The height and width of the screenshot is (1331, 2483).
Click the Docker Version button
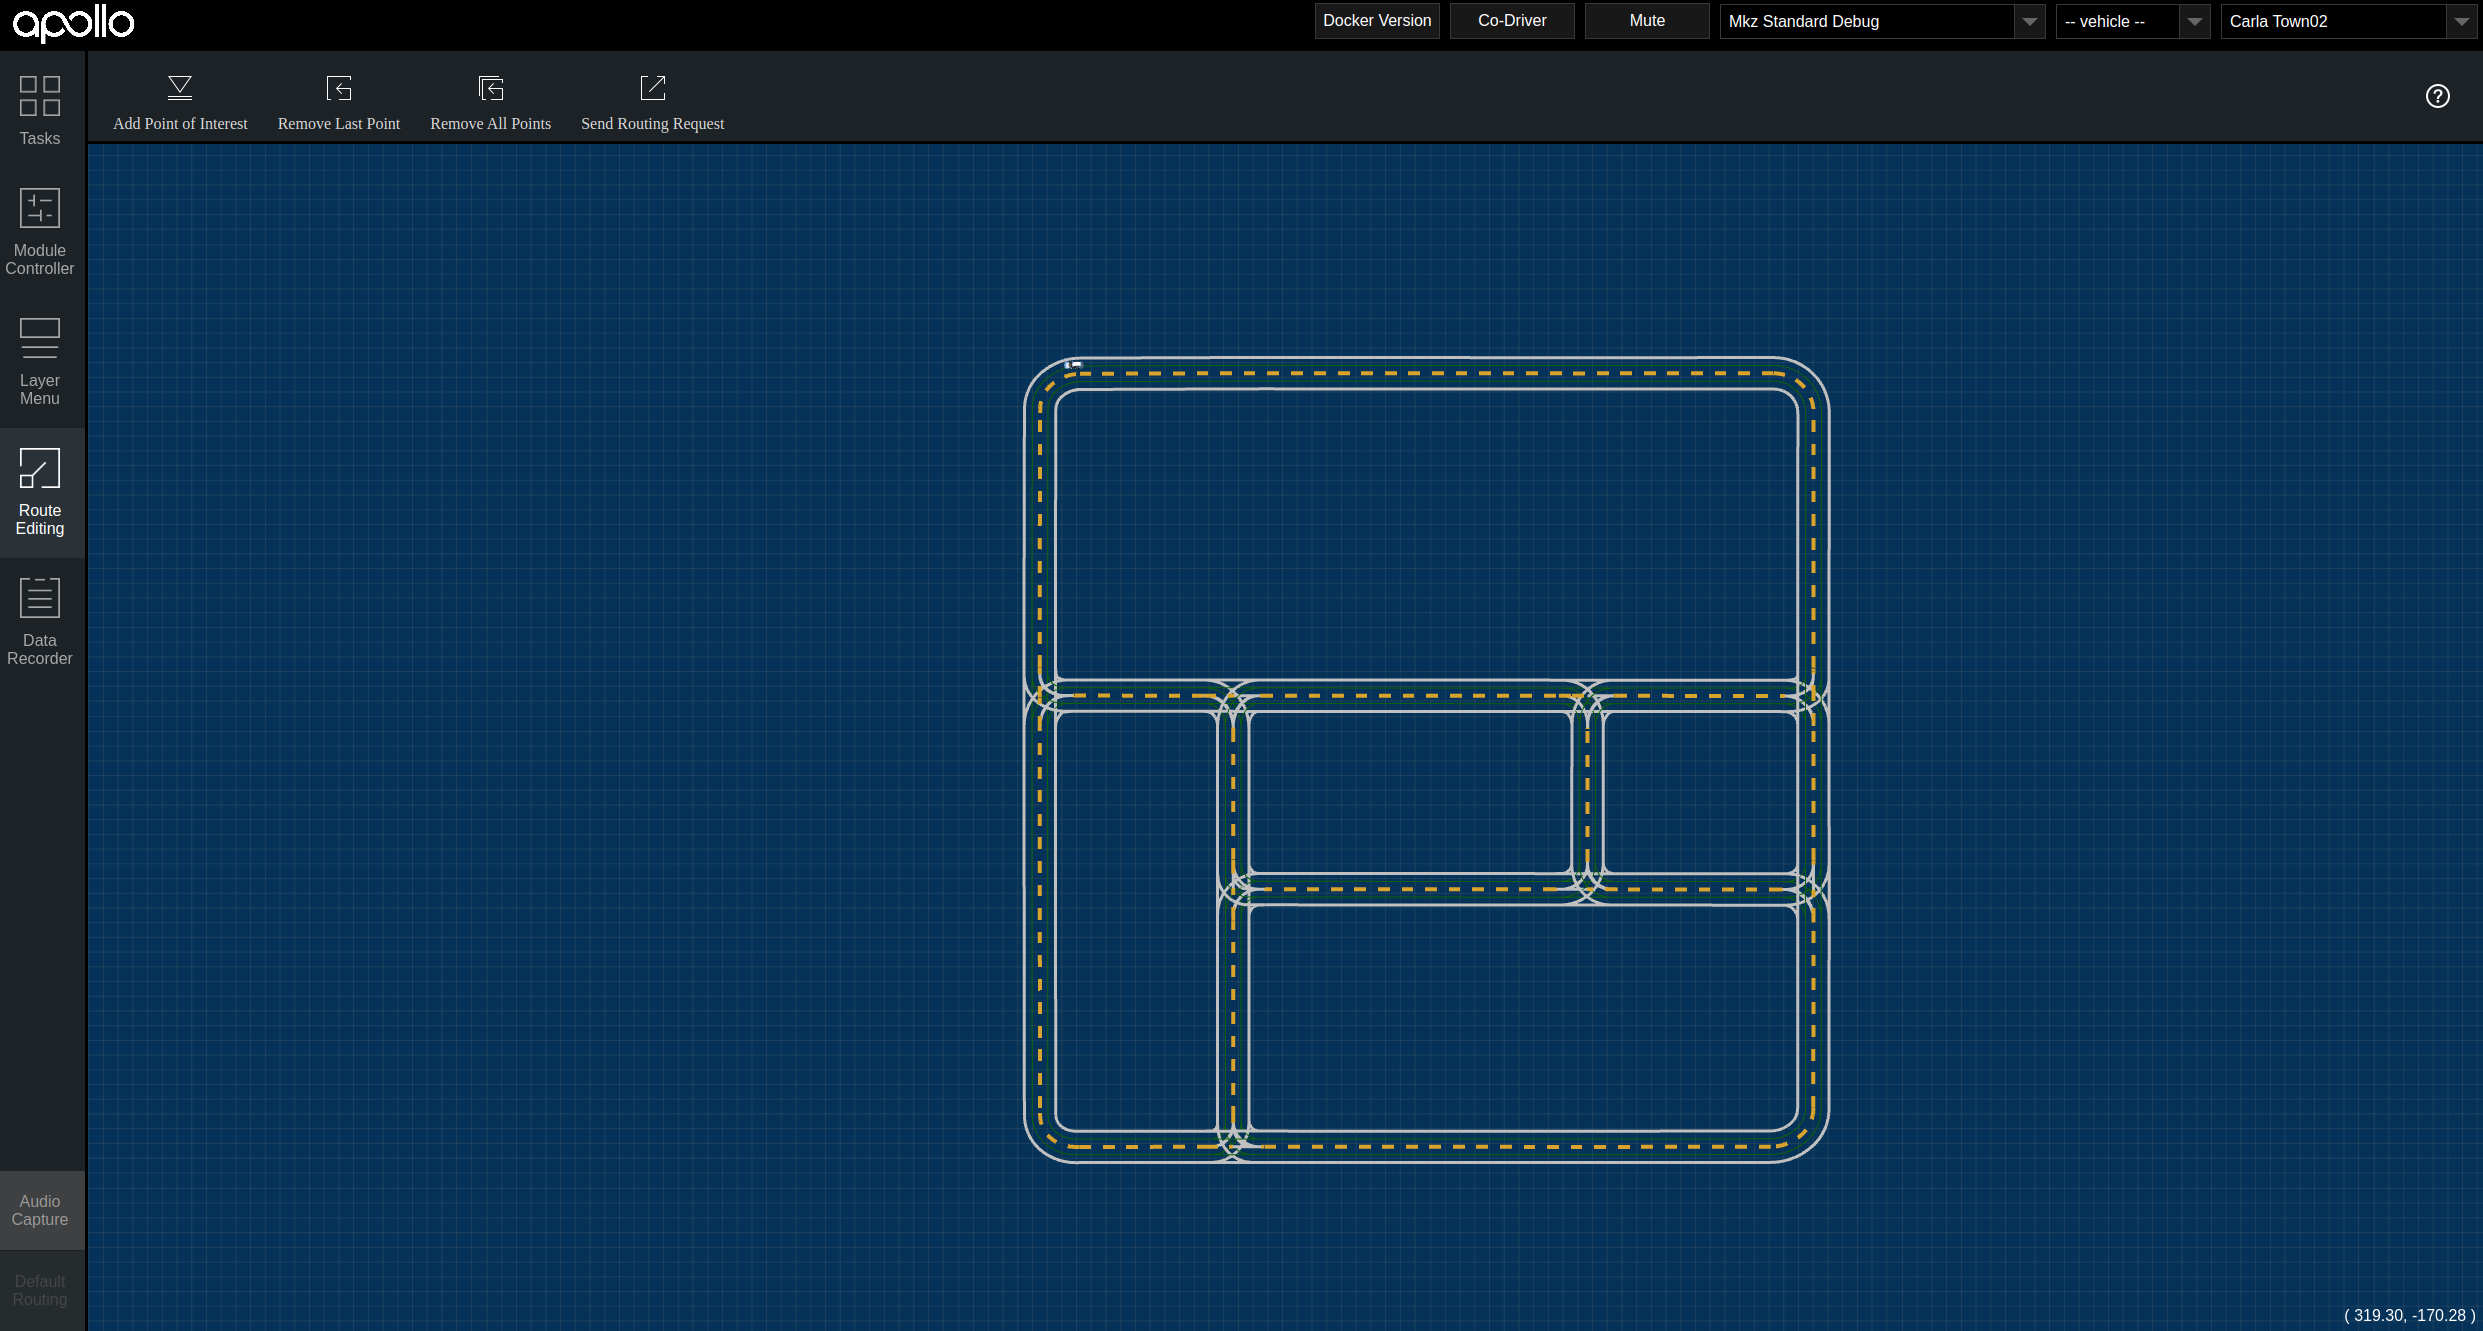click(1376, 21)
